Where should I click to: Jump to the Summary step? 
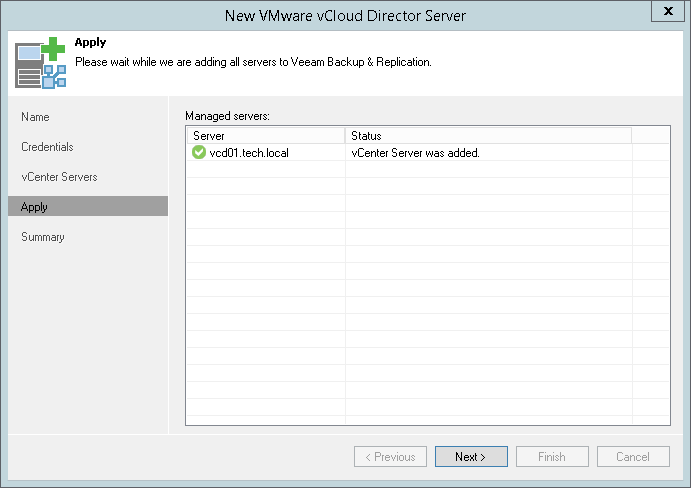[x=43, y=237]
